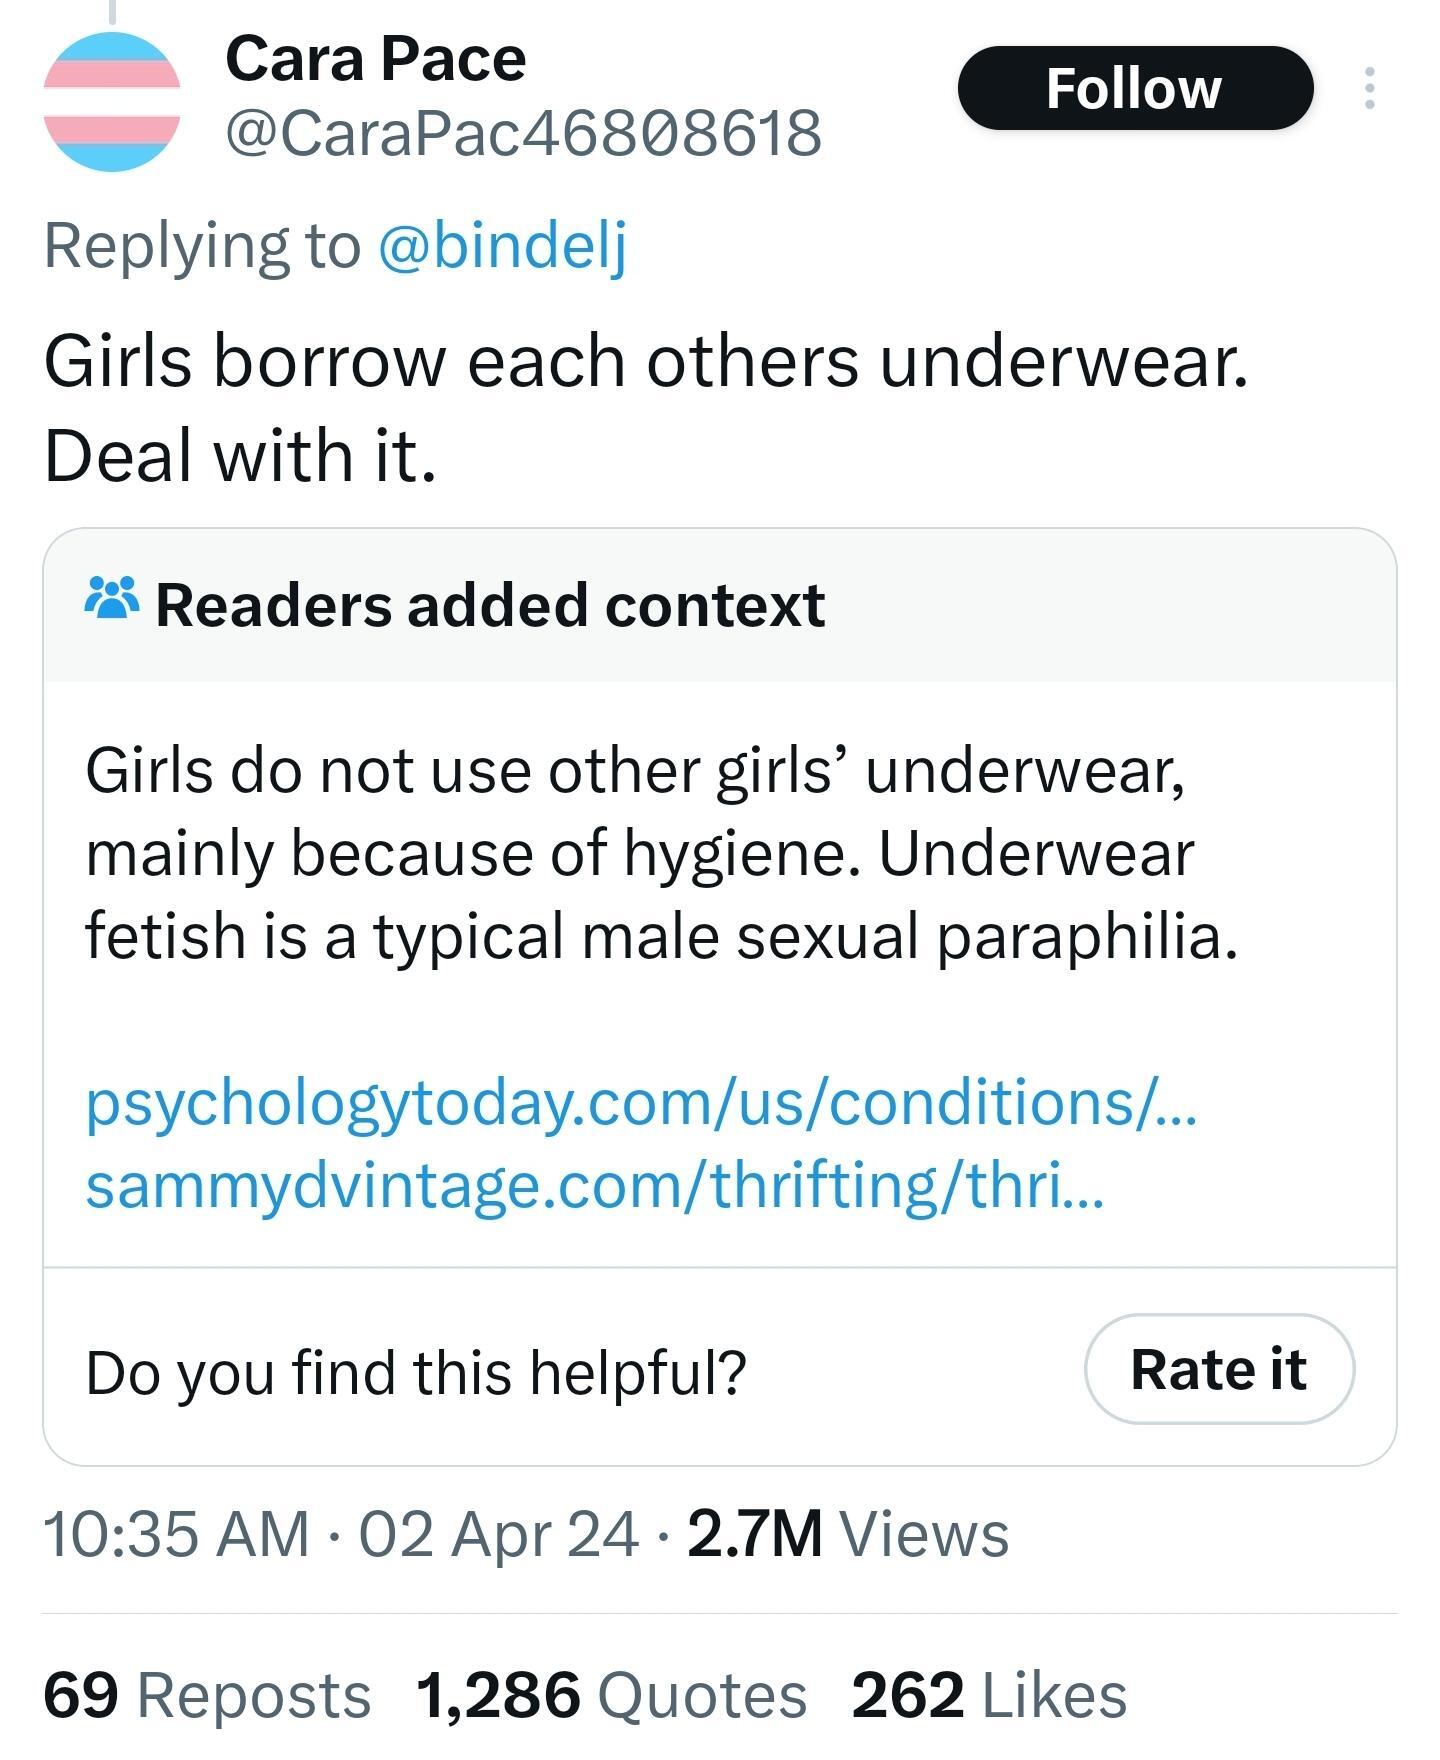Open the 2.7M Views analytics
This screenshot has height=1760, width=1440.
coord(848,1534)
